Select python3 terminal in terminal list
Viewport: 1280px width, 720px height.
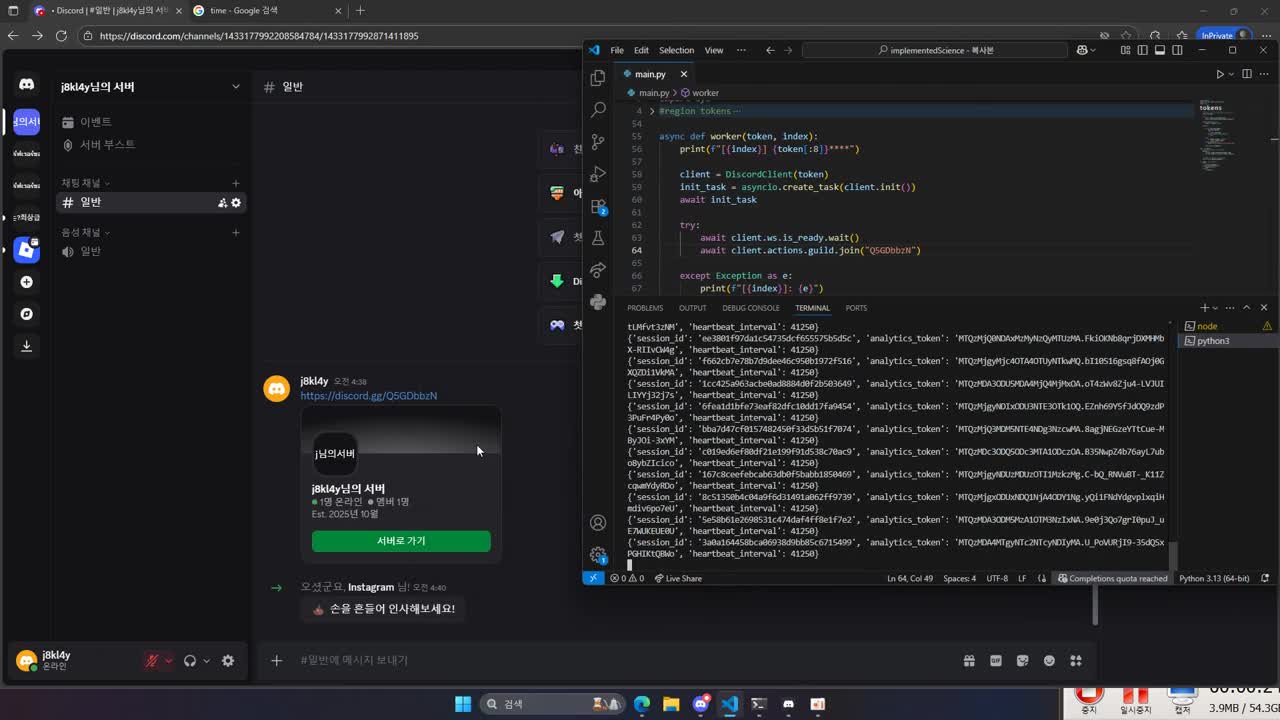(x=1226, y=341)
